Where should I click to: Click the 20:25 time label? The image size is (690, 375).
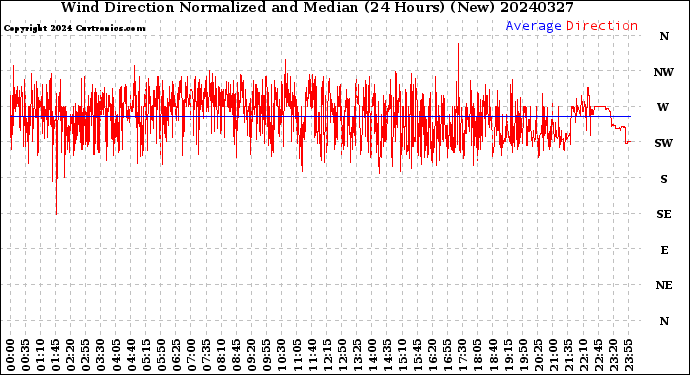(x=538, y=355)
